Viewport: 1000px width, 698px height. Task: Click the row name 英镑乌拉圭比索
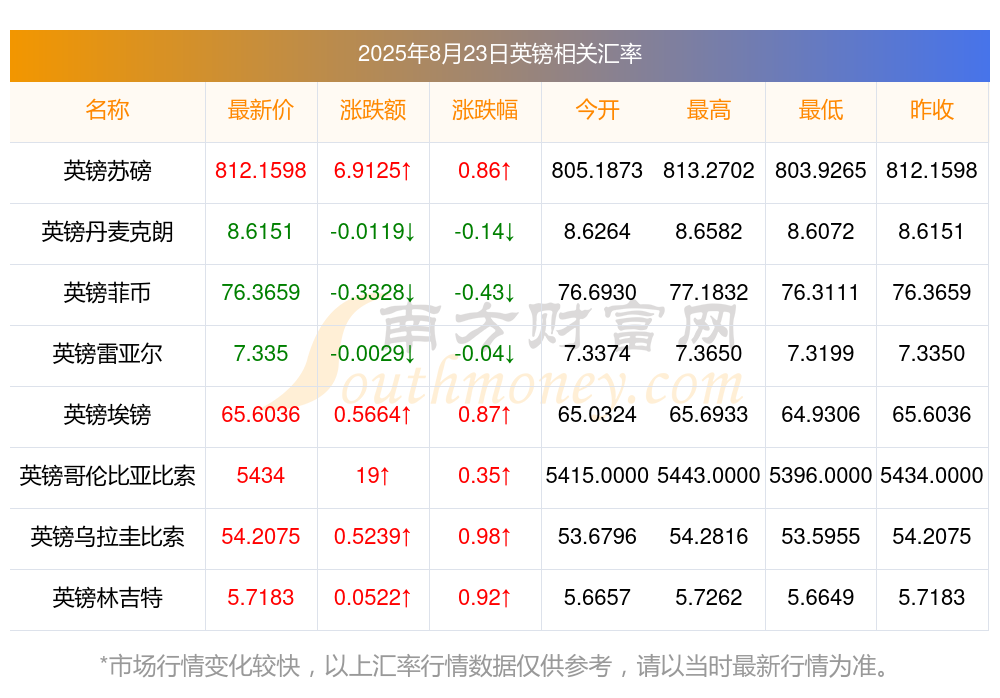coord(107,537)
